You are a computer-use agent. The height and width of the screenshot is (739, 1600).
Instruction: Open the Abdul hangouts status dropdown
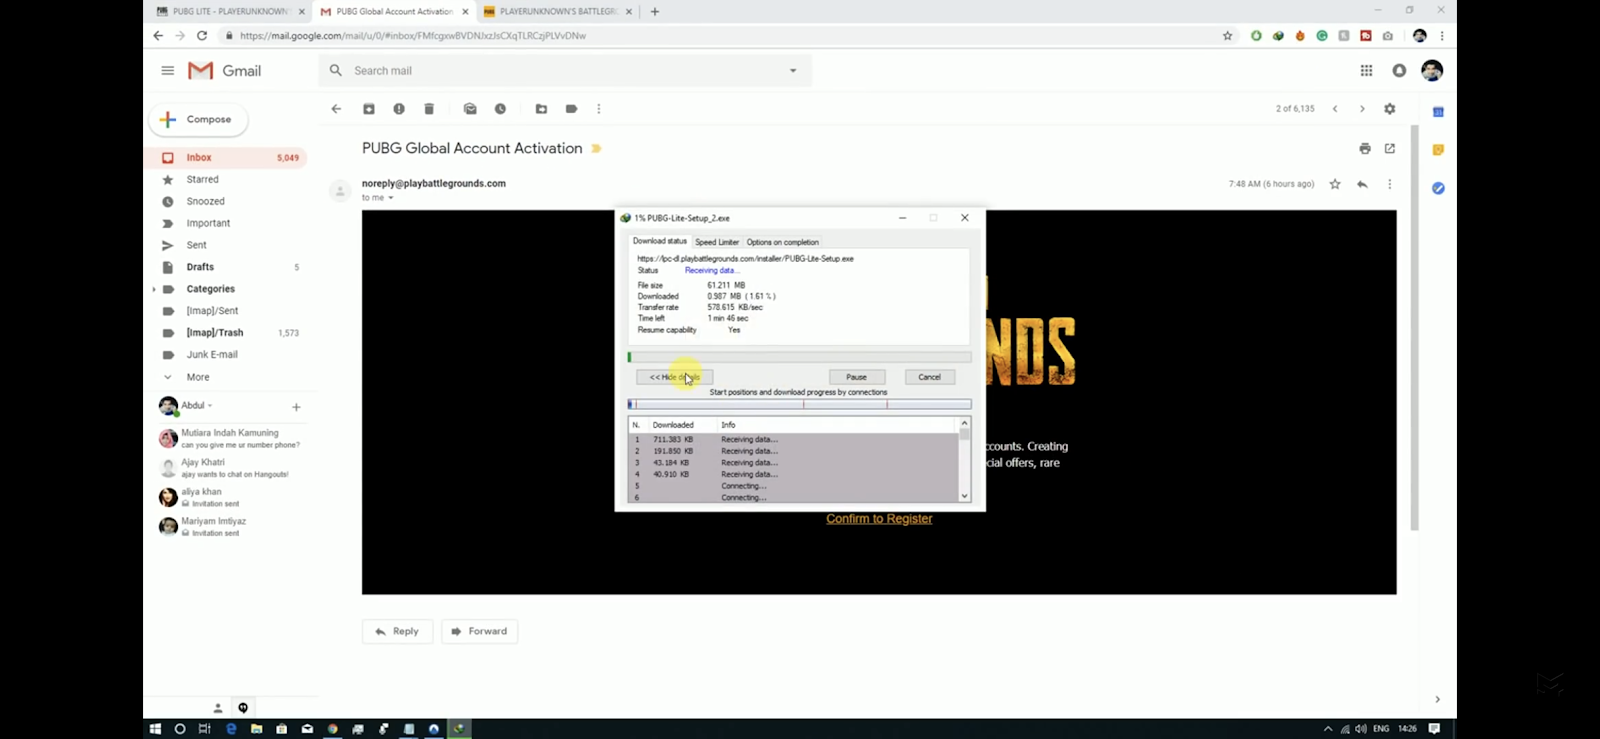(210, 406)
